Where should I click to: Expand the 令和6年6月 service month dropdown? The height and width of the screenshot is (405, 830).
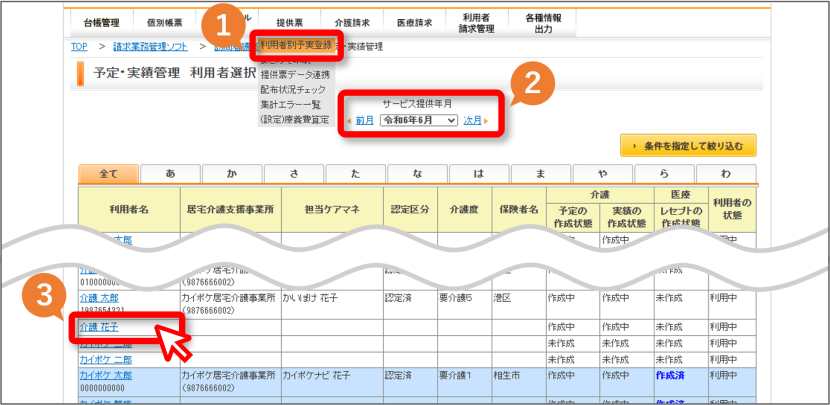pyautogui.click(x=418, y=121)
